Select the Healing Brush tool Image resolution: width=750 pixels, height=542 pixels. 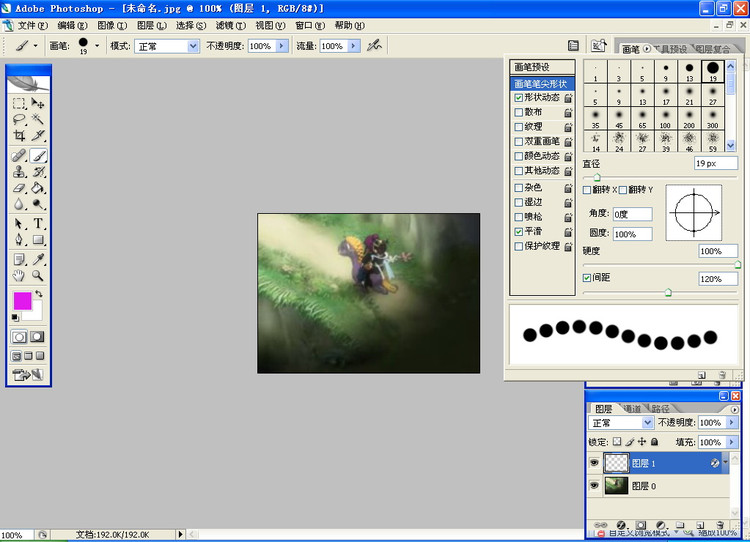(x=19, y=155)
